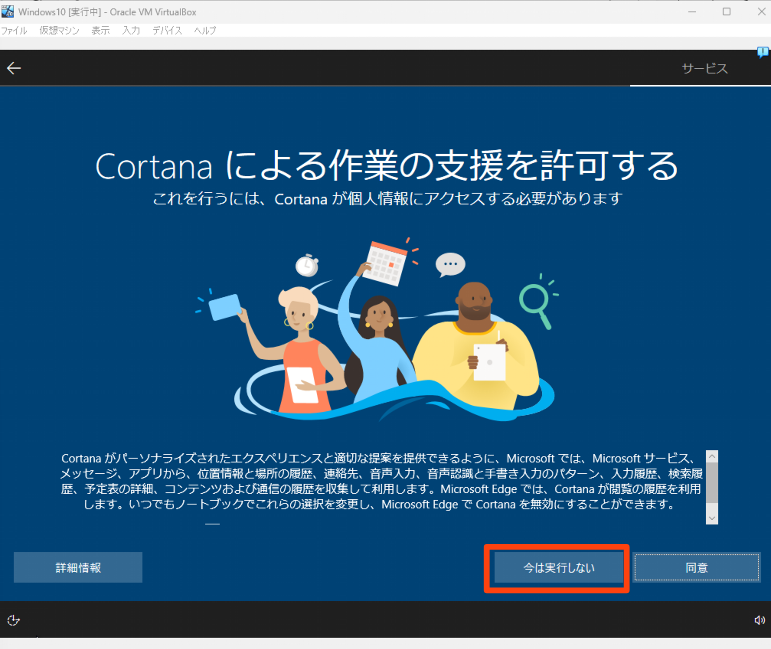The width and height of the screenshot is (771, 649).
Task: Maximize the VirtualBox window
Action: tap(726, 12)
